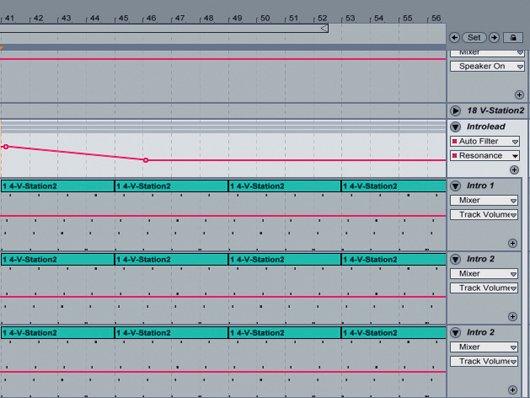The height and width of the screenshot is (398, 530).
Task: Select the resonance breakpoint at bar 46
Action: (146, 160)
